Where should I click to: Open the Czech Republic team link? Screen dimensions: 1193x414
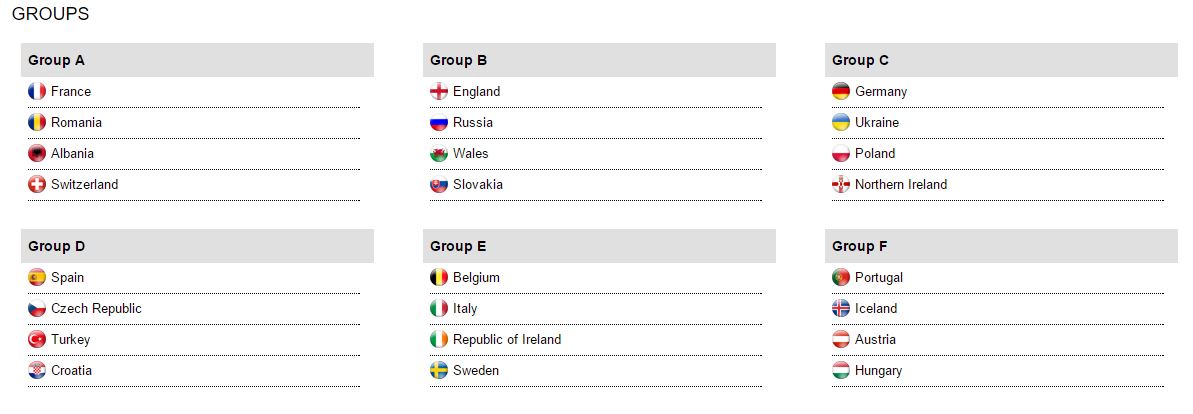point(96,309)
